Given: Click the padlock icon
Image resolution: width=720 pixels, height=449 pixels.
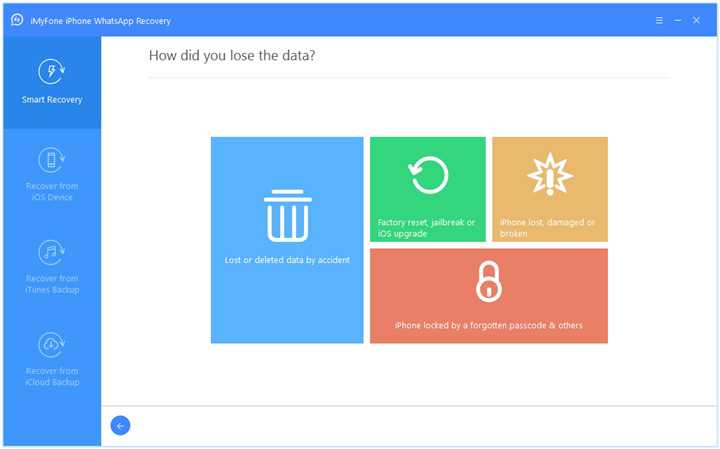Looking at the screenshot, I should (x=488, y=283).
